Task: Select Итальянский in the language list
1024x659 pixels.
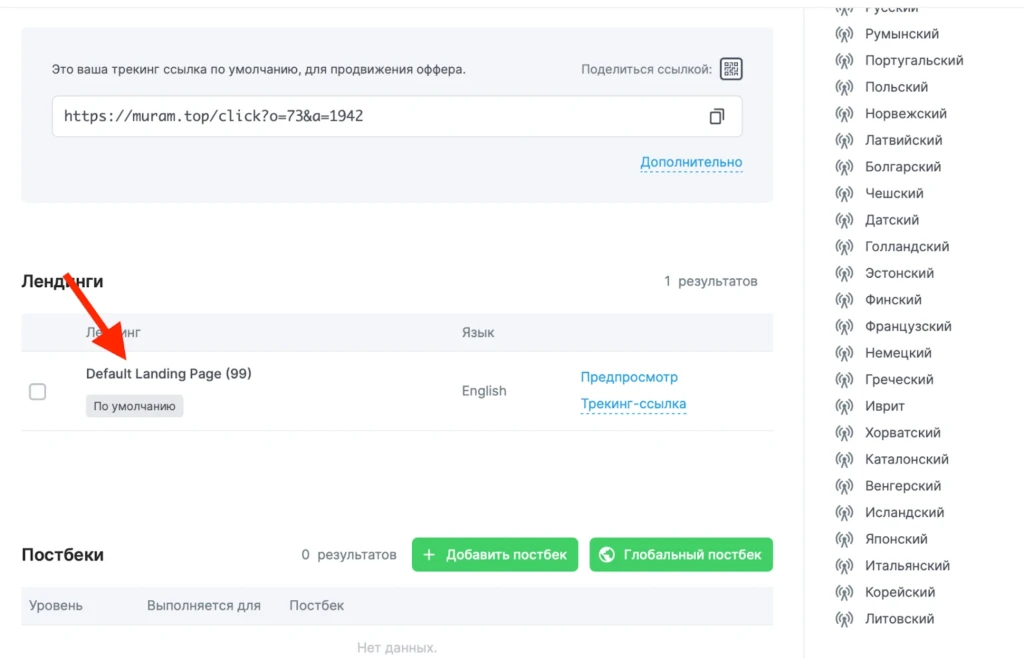Action: click(x=907, y=566)
